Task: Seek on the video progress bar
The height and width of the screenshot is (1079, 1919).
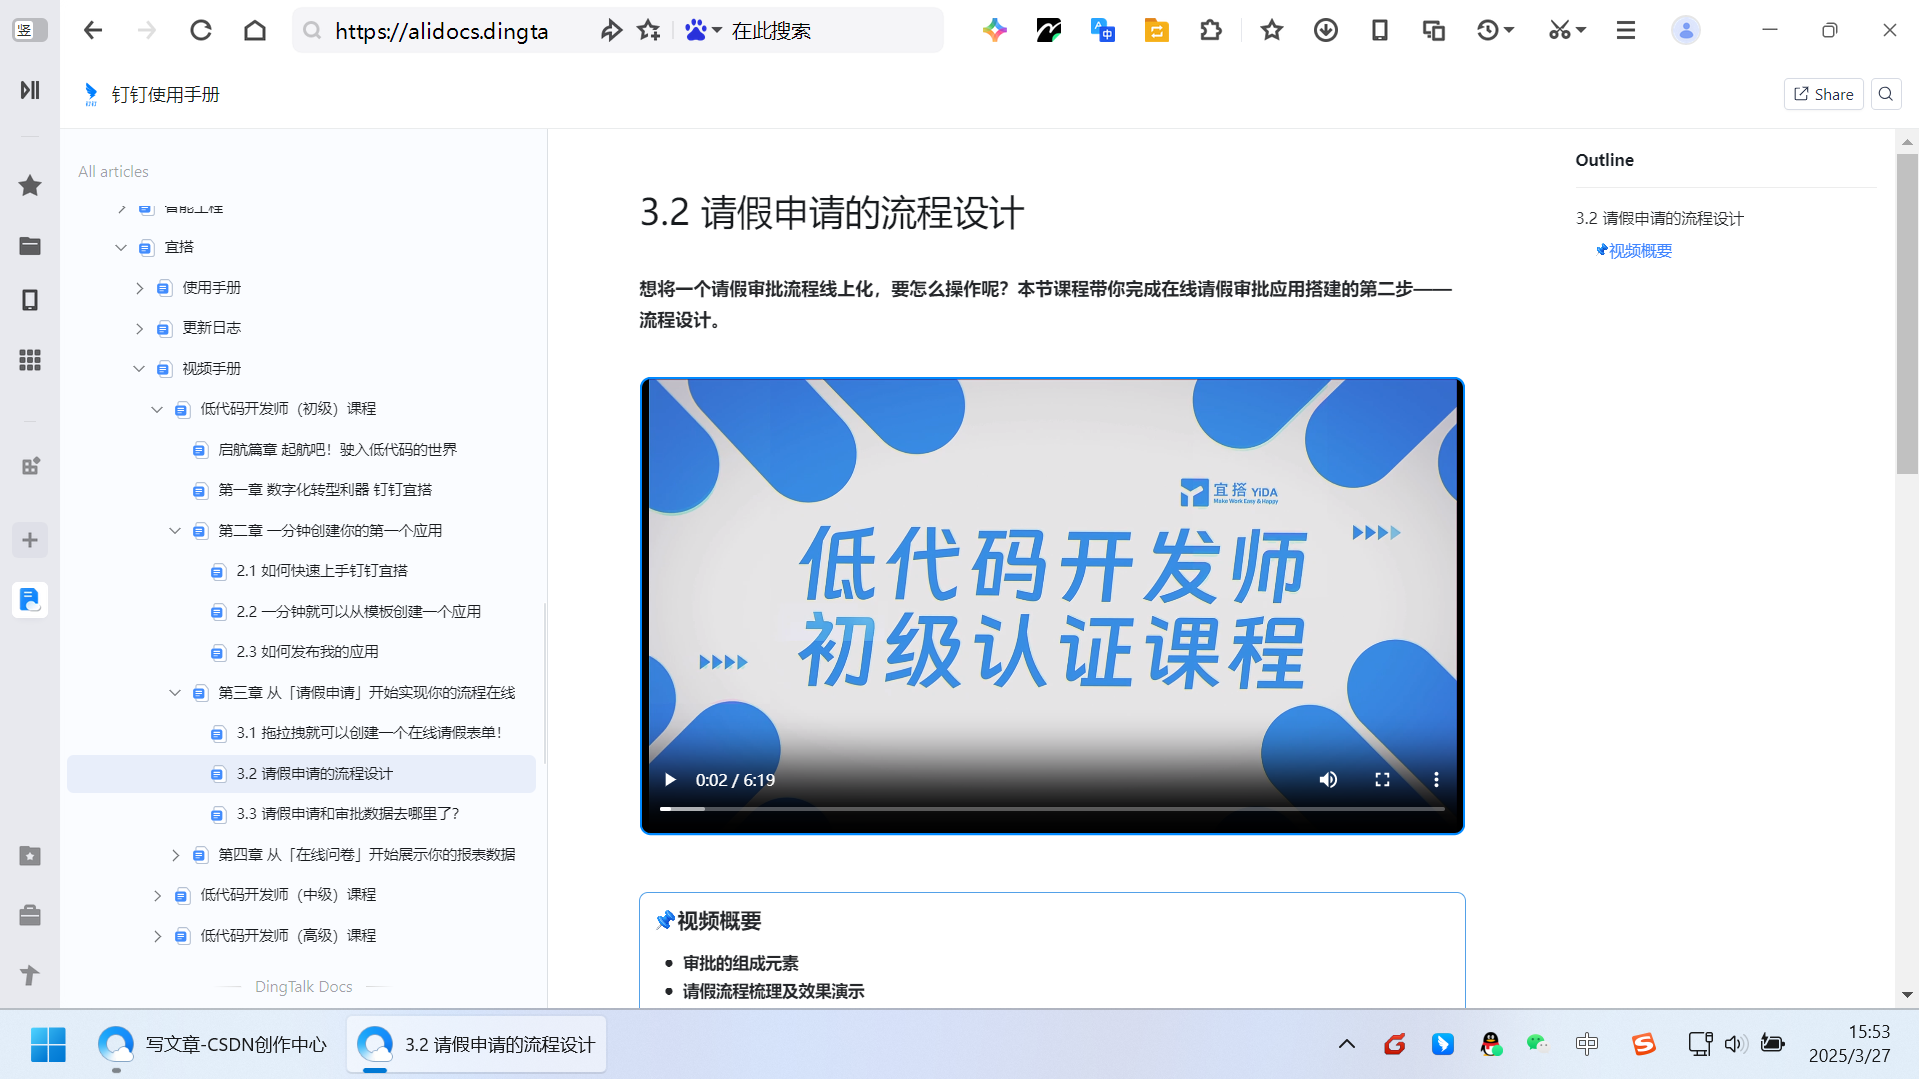Action: click(x=1052, y=808)
